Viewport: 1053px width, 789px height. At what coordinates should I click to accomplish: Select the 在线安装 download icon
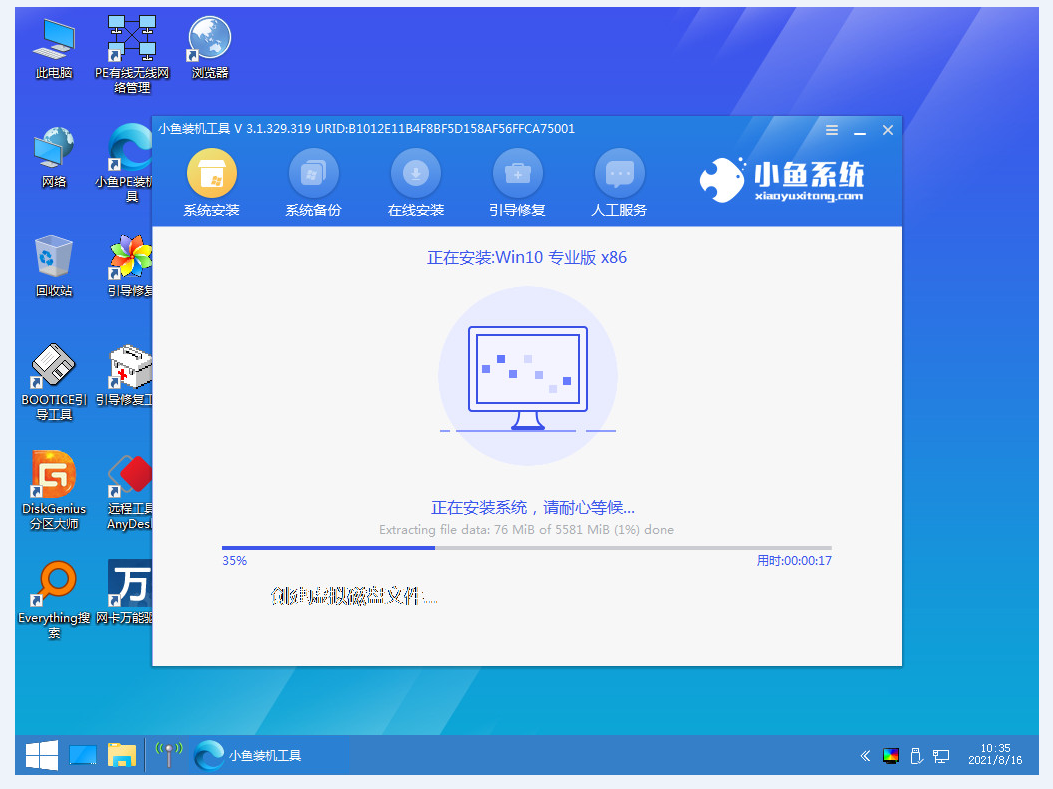pos(415,175)
